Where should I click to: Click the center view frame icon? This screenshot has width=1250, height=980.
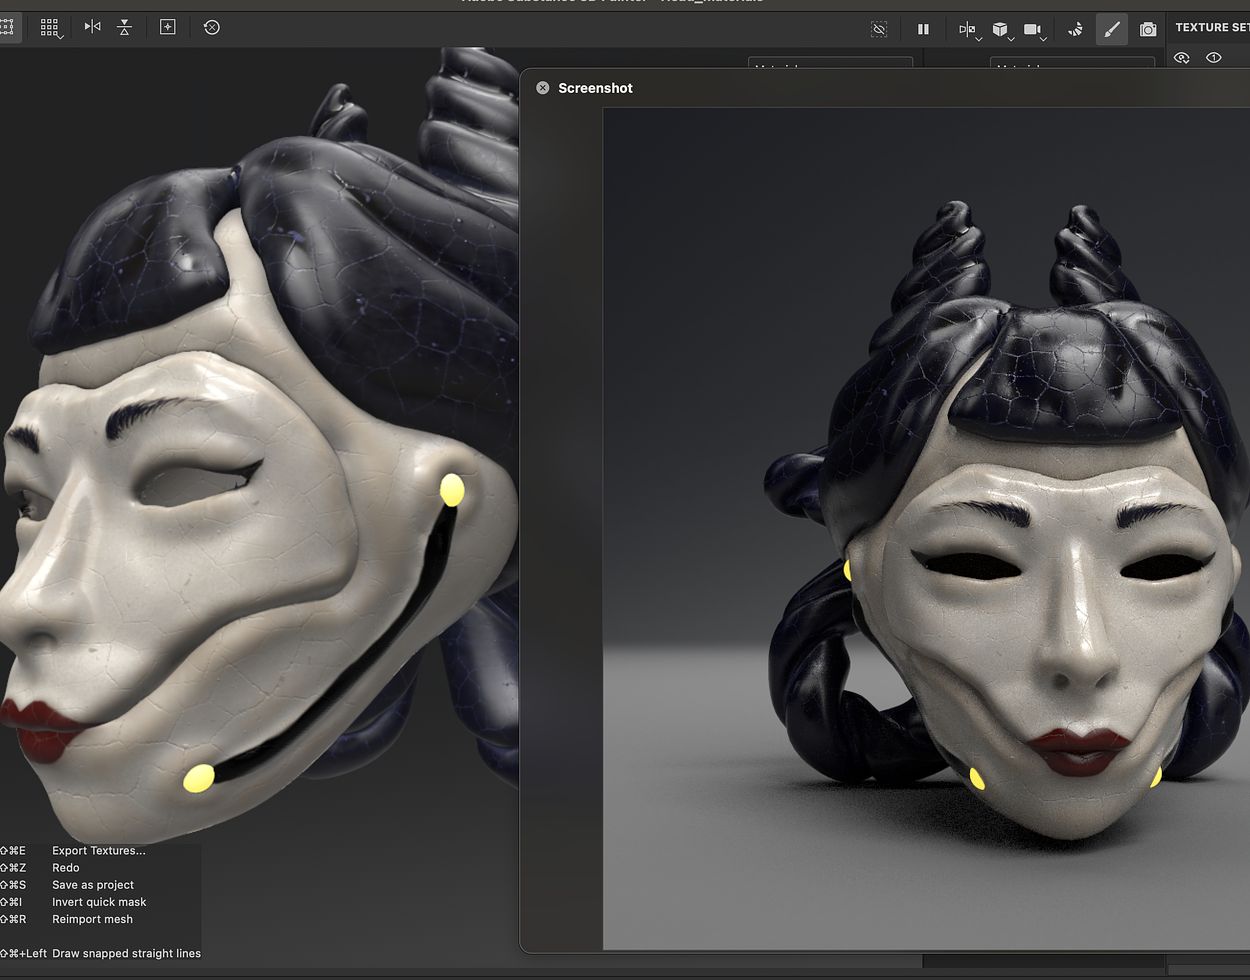click(x=168, y=27)
